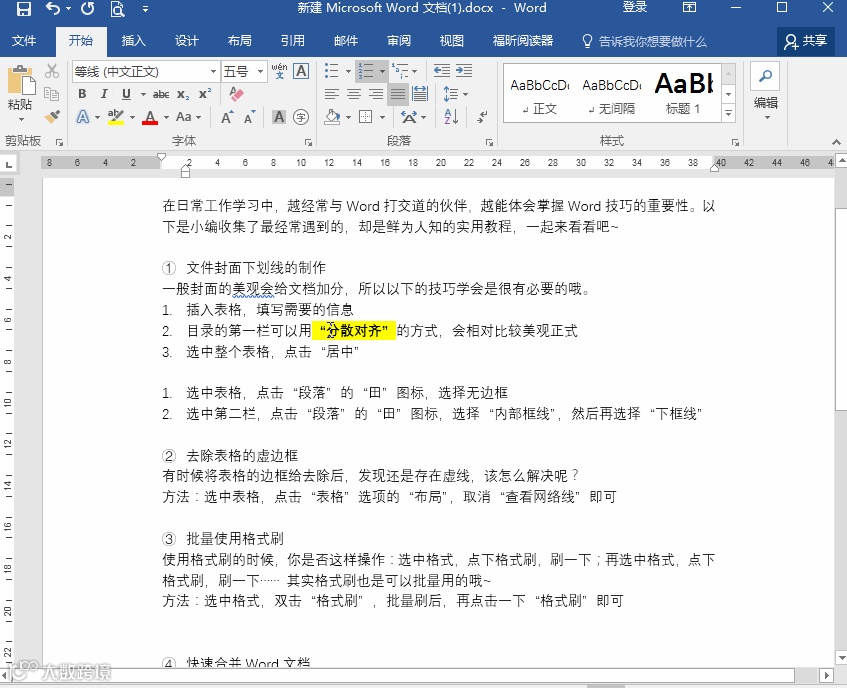
Task: Open Print Preview from quick access toolbar
Action: pyautogui.click(x=117, y=9)
